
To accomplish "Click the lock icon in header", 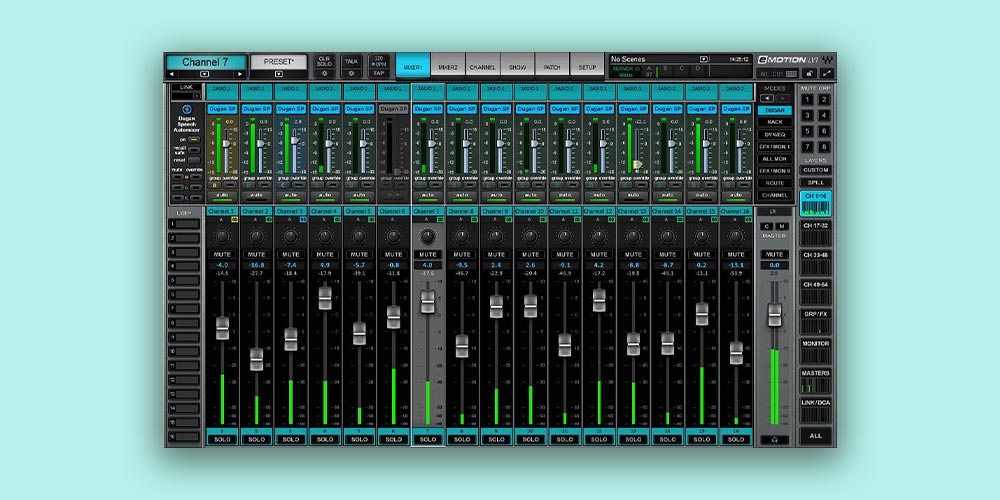I will [811, 73].
